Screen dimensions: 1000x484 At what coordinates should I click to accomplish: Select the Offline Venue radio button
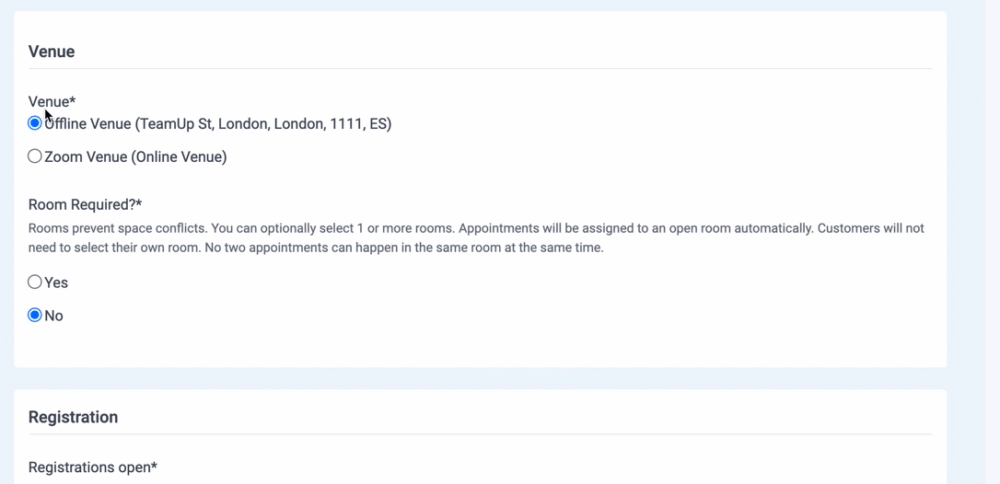click(35, 124)
